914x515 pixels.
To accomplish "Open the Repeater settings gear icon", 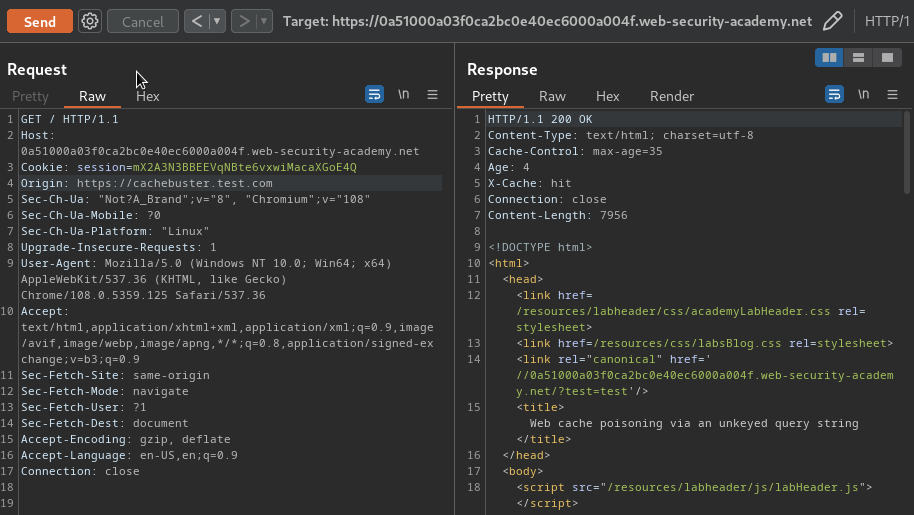I will pyautogui.click(x=90, y=22).
